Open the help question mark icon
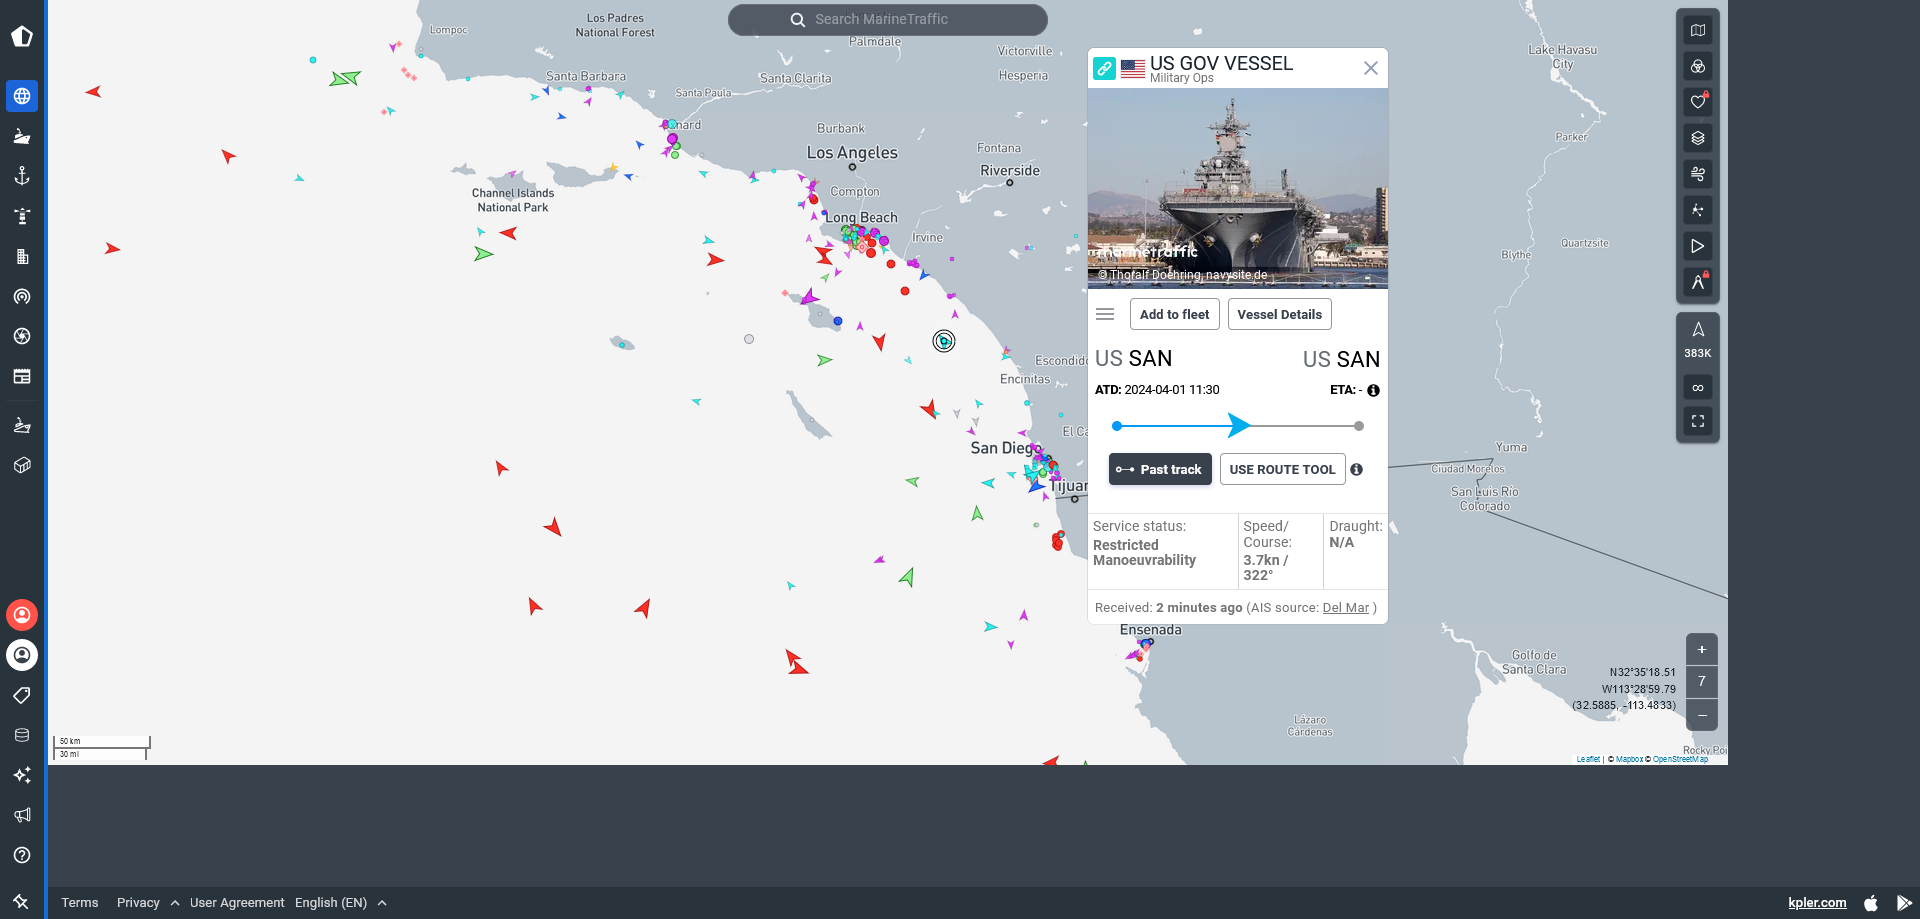 [x=22, y=855]
